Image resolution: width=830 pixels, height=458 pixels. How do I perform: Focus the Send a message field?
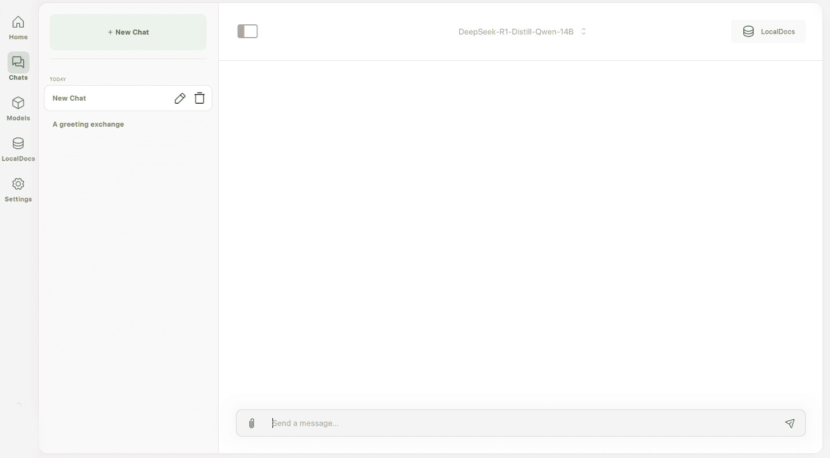point(521,423)
